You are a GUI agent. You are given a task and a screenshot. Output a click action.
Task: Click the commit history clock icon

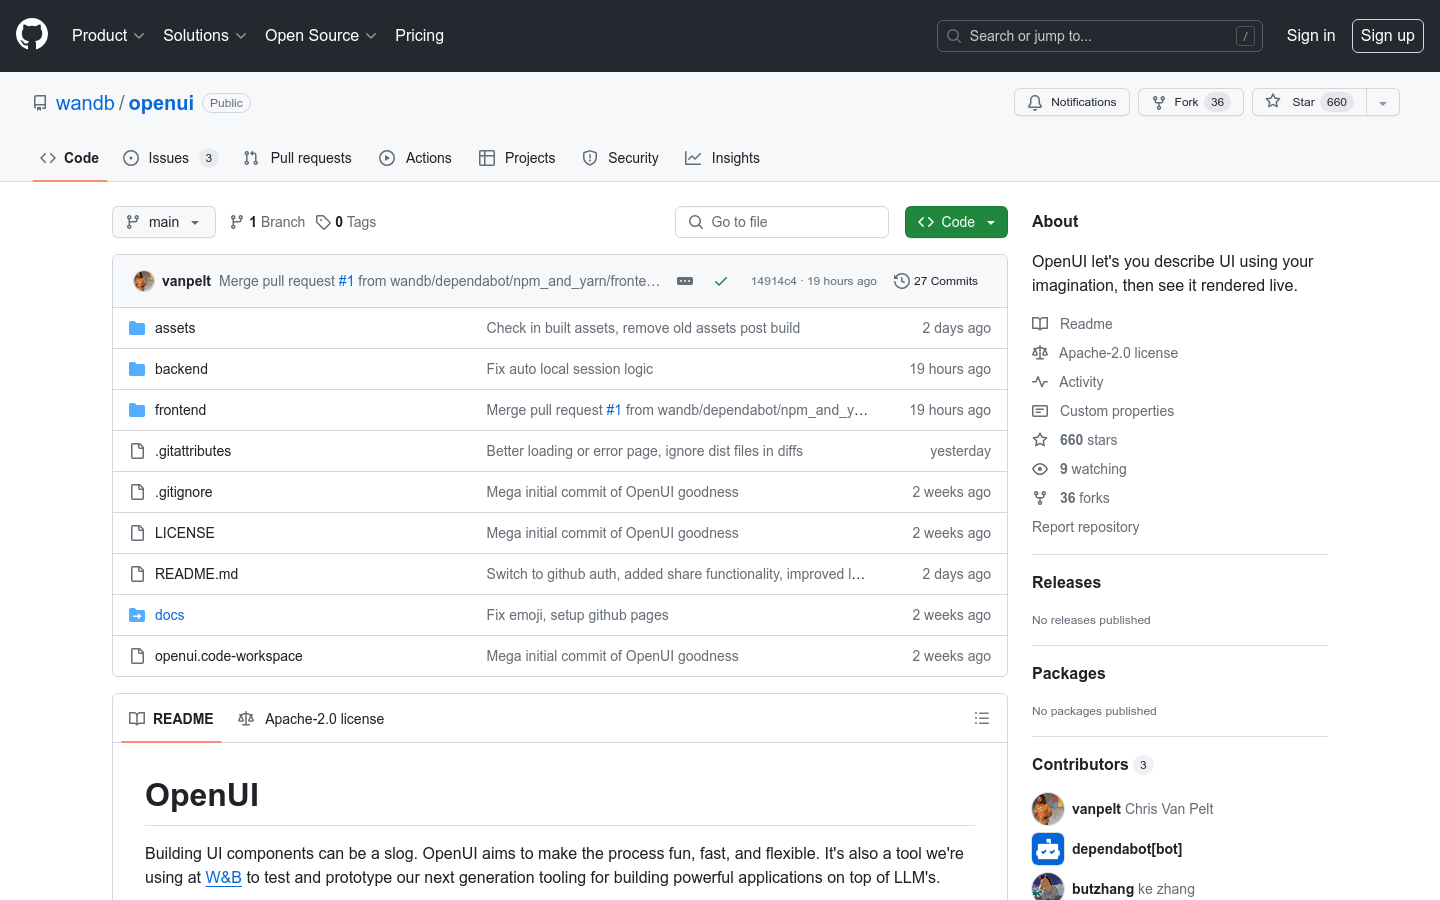pyautogui.click(x=902, y=281)
